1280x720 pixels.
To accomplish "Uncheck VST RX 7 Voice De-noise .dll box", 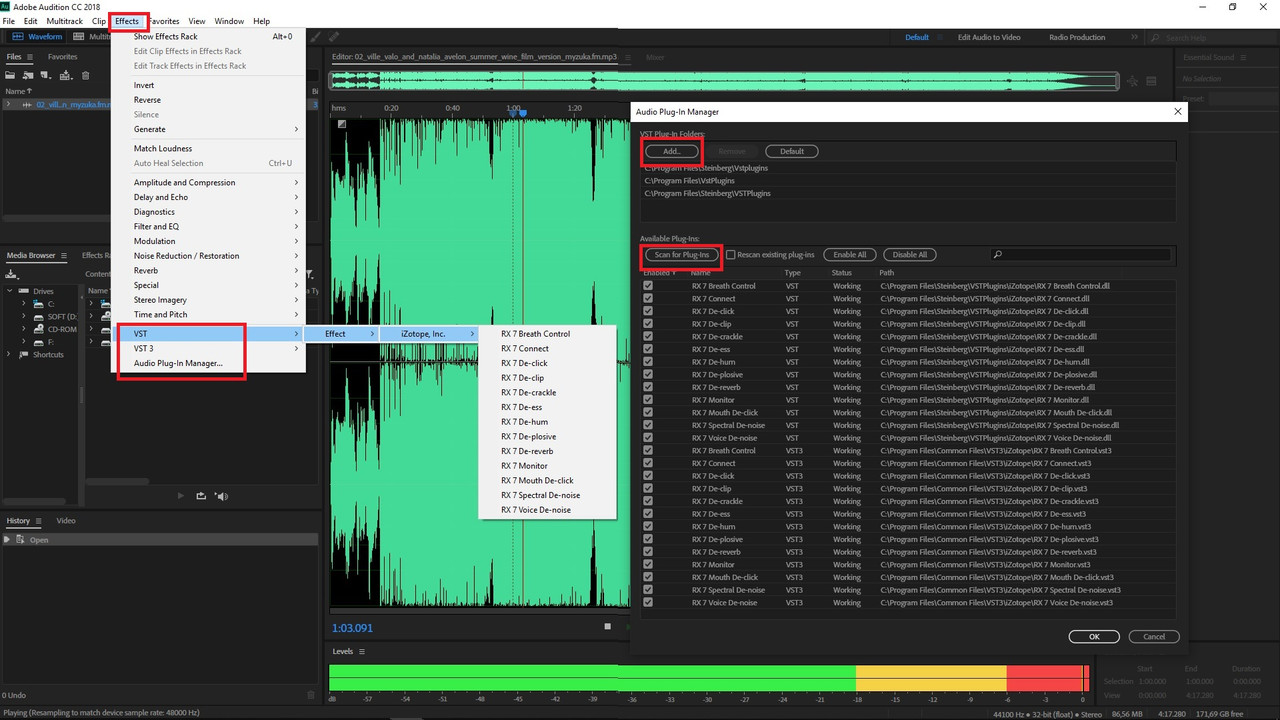I will [x=648, y=438].
